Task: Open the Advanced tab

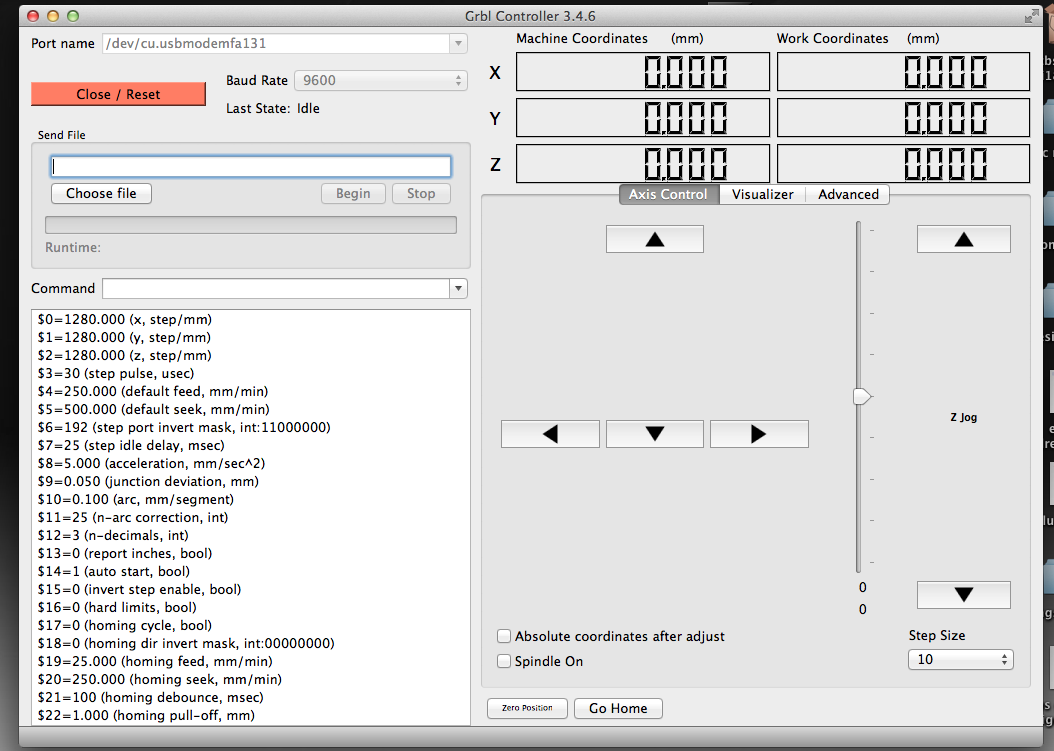Action: 846,194
